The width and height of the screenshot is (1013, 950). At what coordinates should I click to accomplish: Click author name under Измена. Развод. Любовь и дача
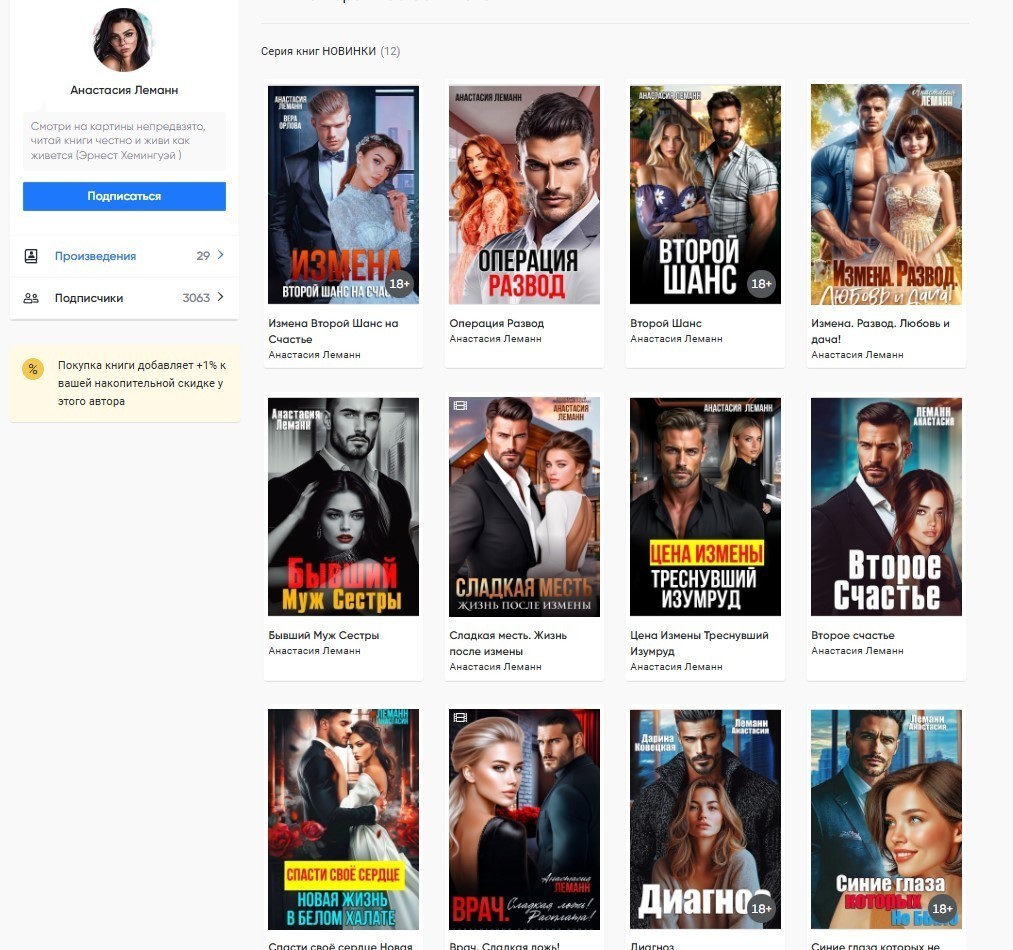coord(857,355)
